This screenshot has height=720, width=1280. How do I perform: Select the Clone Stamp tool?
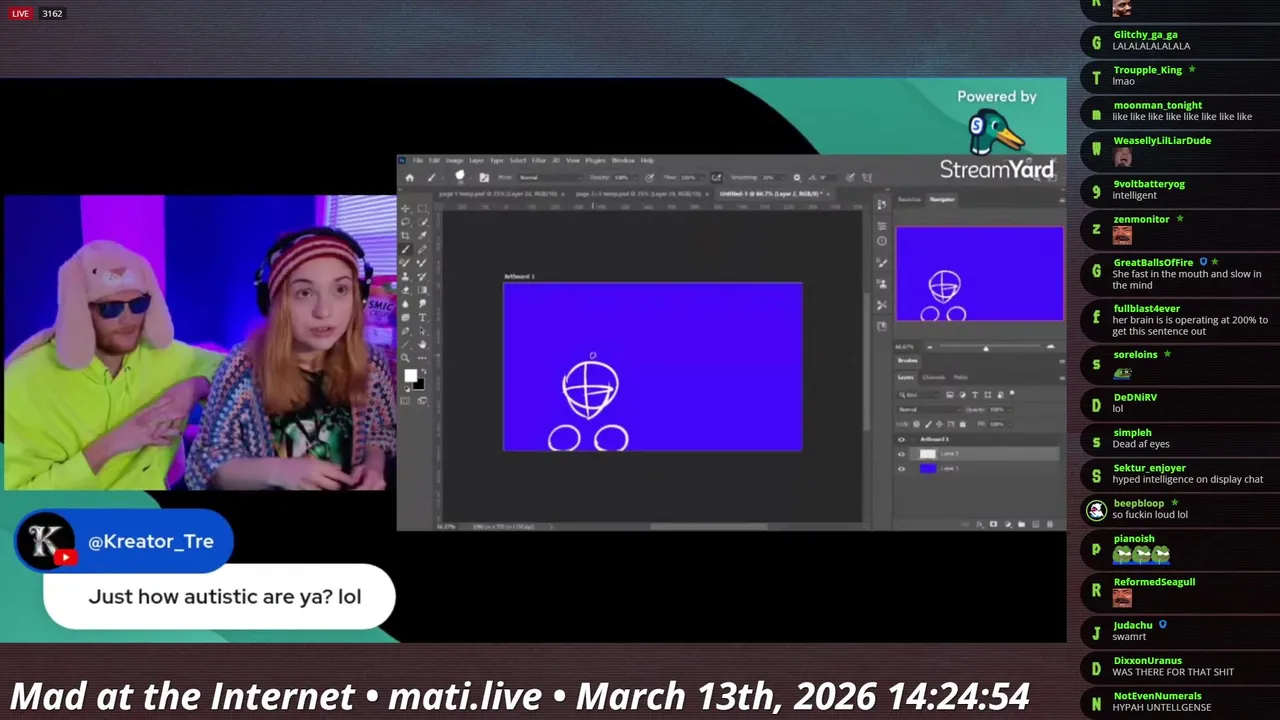click(x=405, y=277)
